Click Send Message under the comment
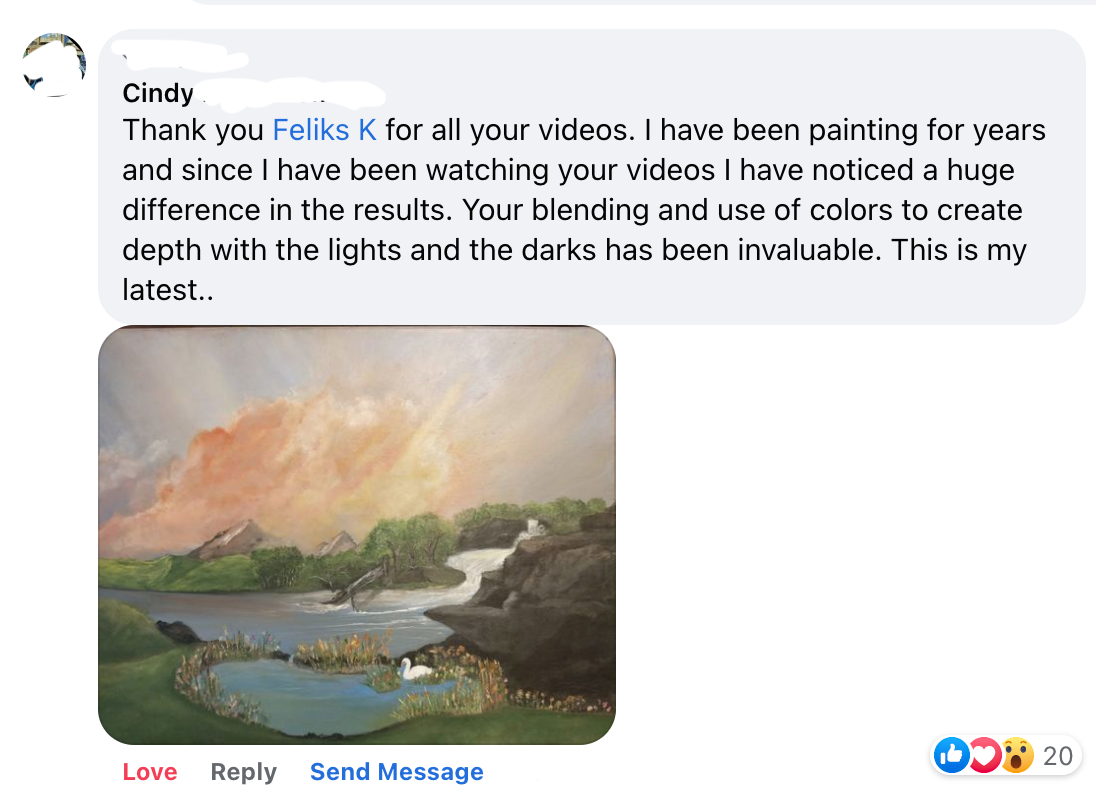The height and width of the screenshot is (794, 1096). click(396, 772)
